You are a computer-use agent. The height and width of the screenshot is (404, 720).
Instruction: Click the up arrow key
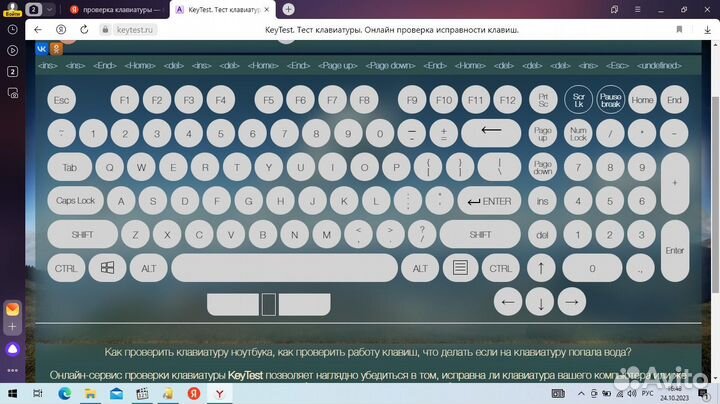pos(541,268)
